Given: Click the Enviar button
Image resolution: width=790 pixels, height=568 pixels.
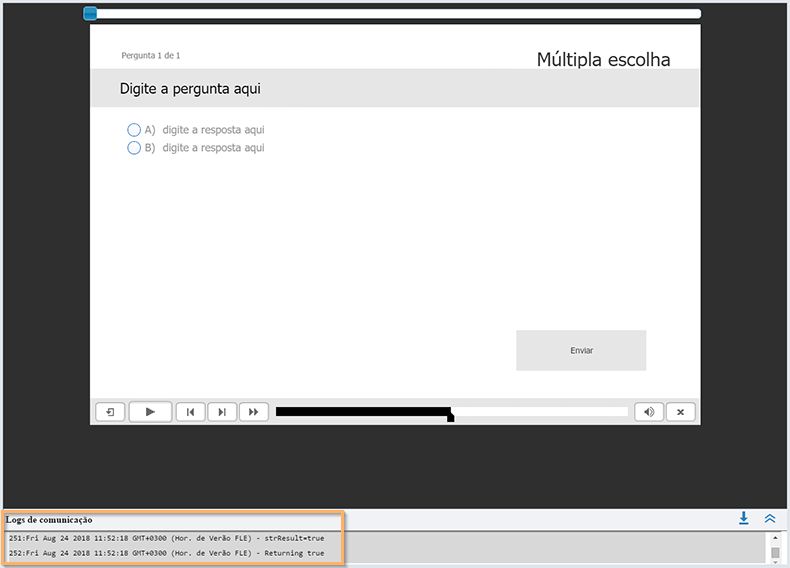Looking at the screenshot, I should (x=581, y=350).
